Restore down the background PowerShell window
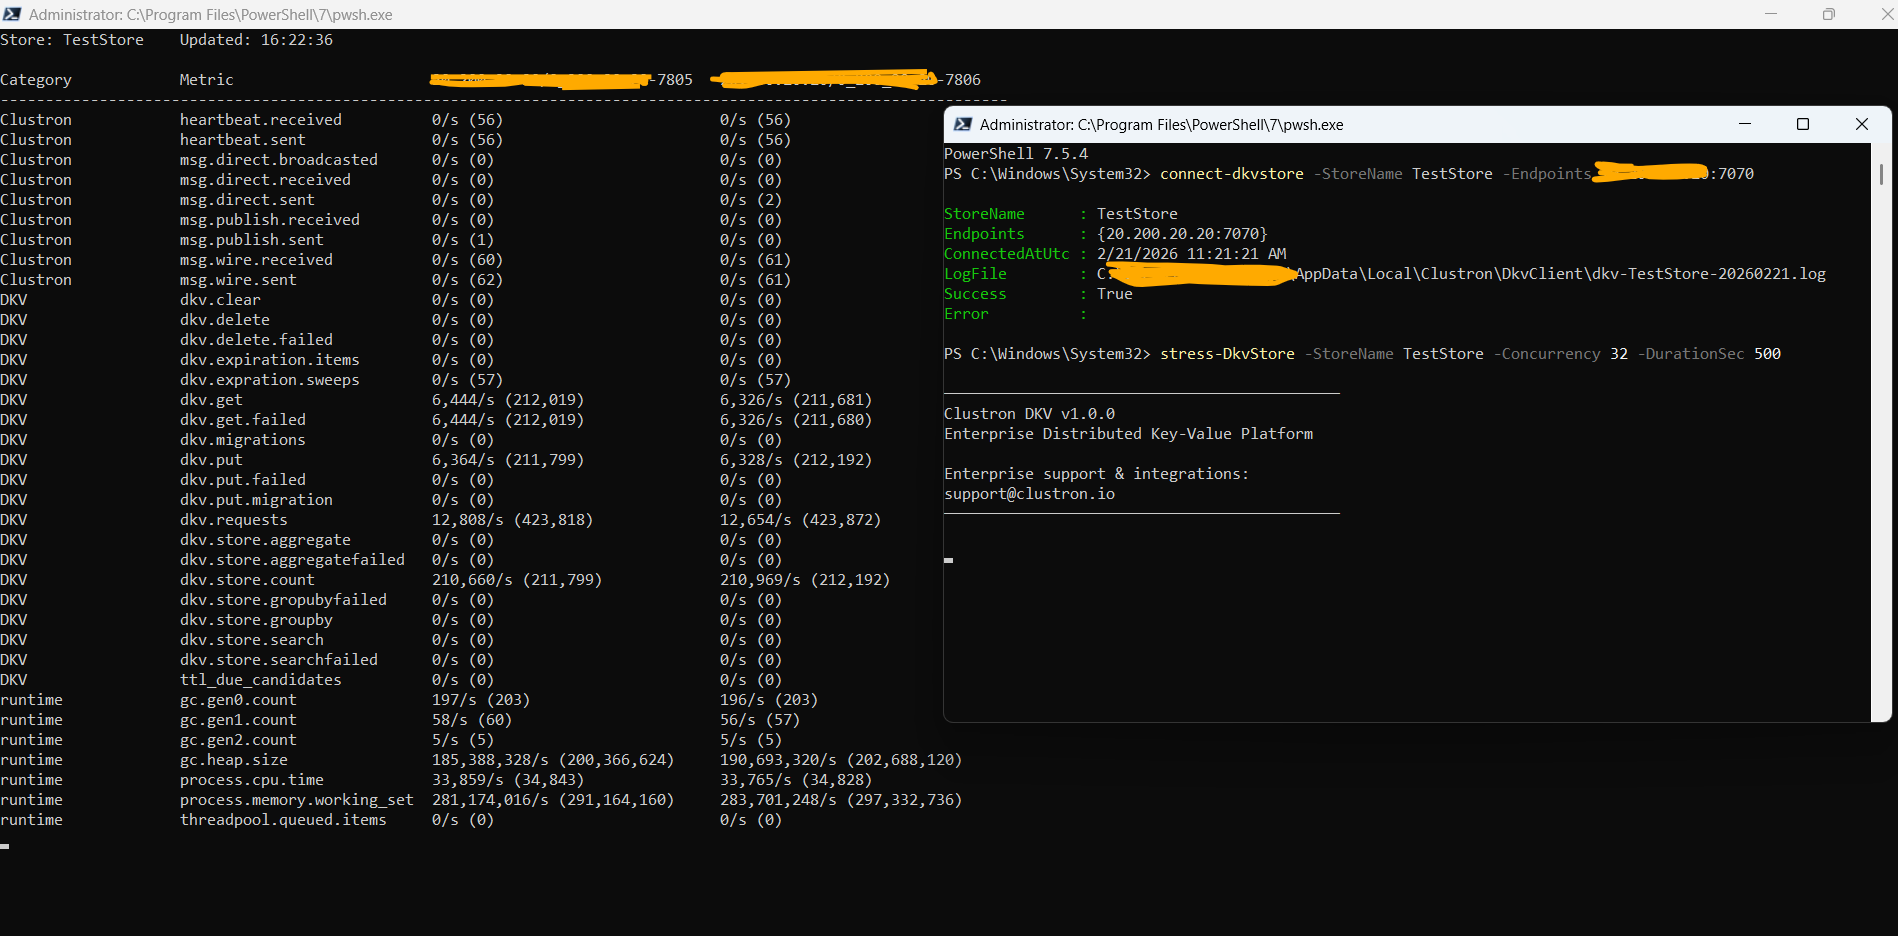The image size is (1898, 936). click(x=1829, y=14)
